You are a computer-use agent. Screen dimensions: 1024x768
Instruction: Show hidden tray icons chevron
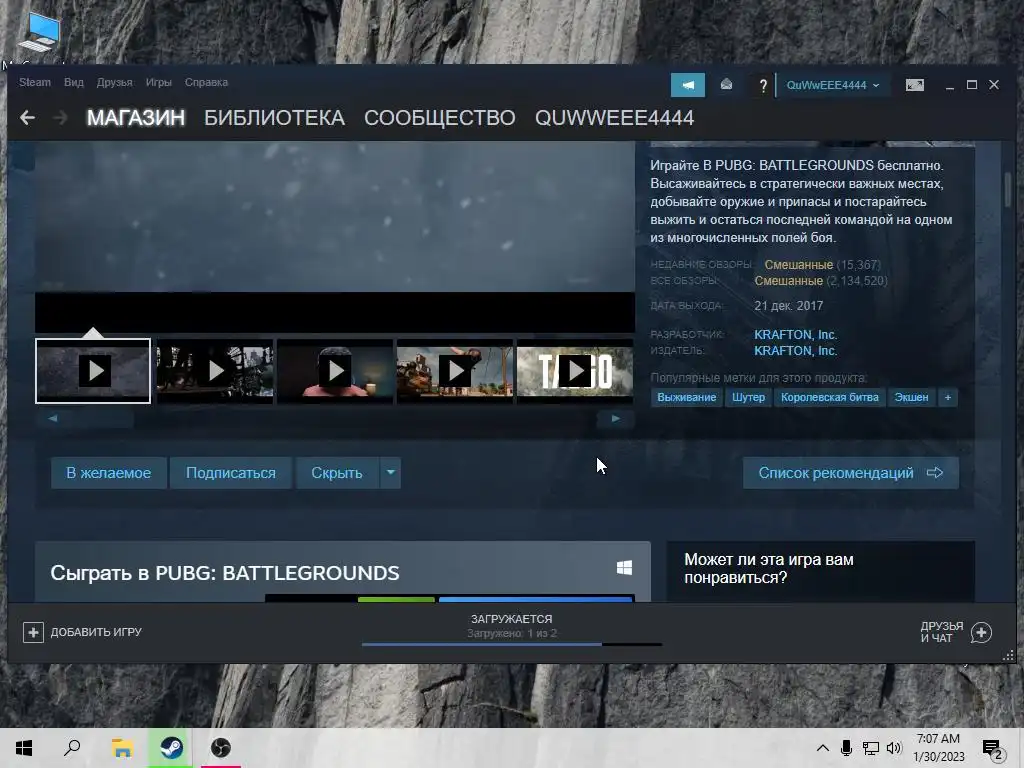pyautogui.click(x=823, y=748)
